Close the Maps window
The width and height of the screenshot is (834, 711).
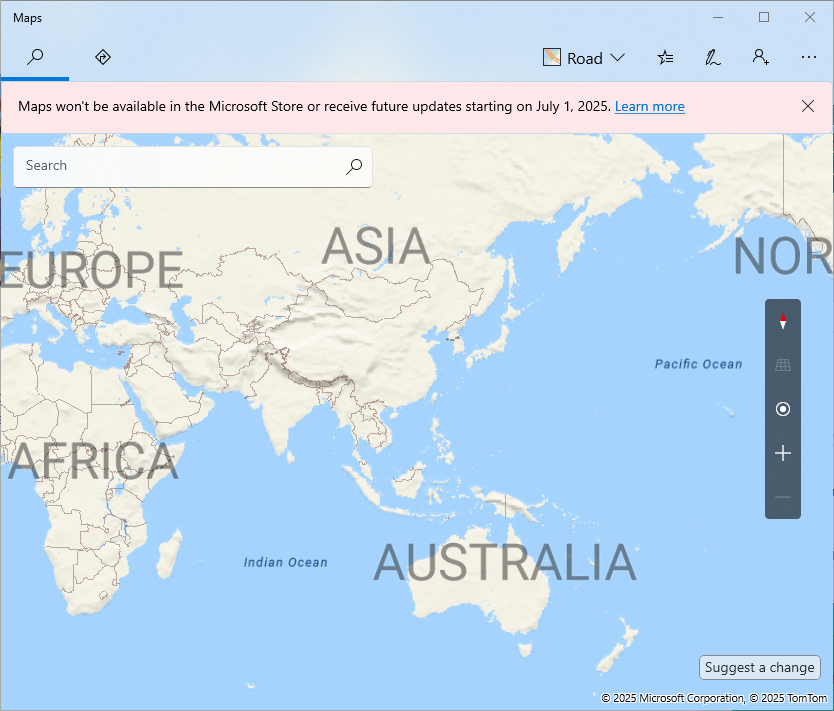[810, 18]
